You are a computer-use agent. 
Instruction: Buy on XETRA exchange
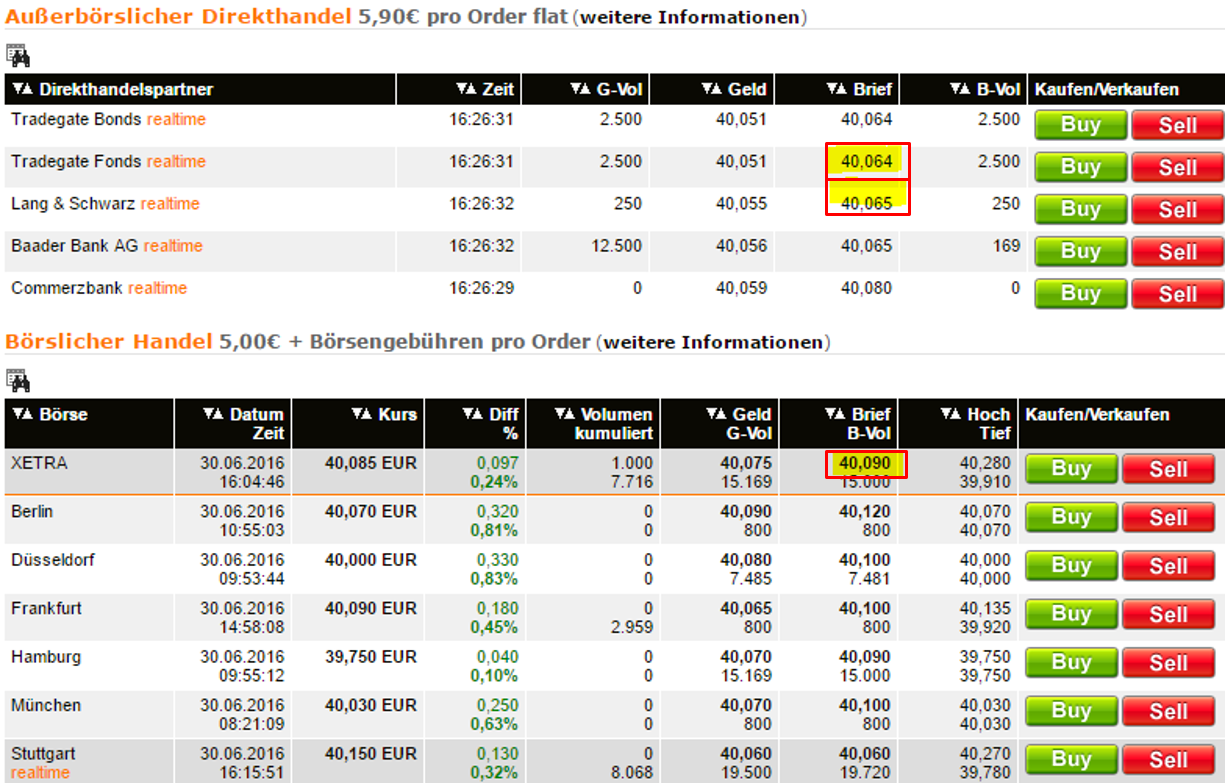click(x=1071, y=469)
